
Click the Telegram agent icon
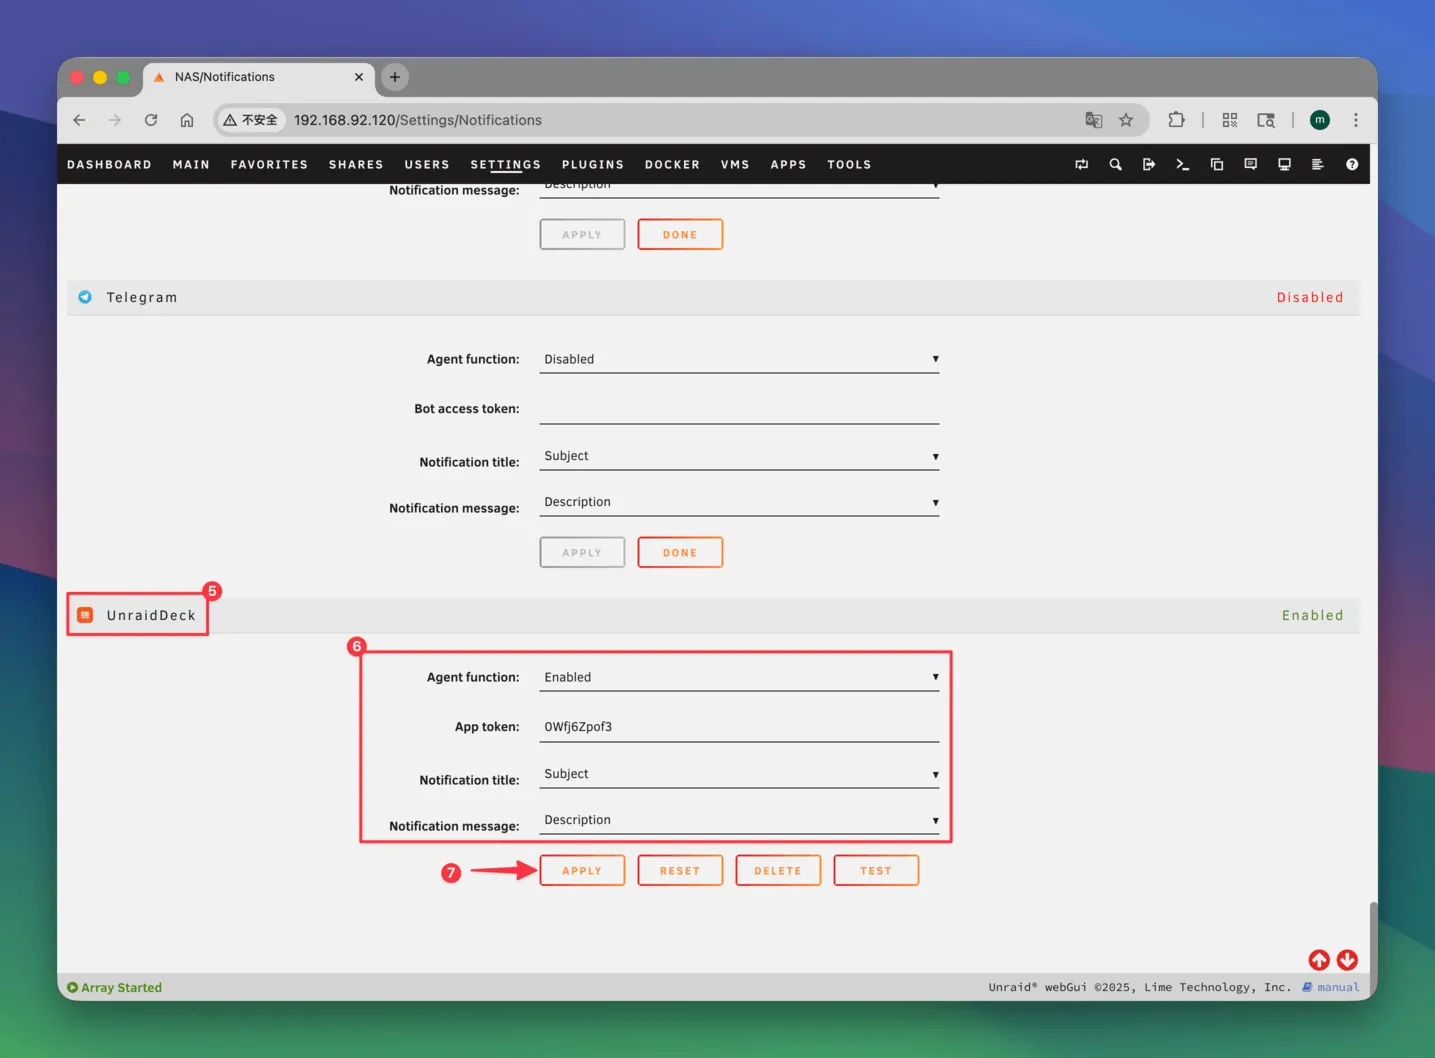pos(85,297)
